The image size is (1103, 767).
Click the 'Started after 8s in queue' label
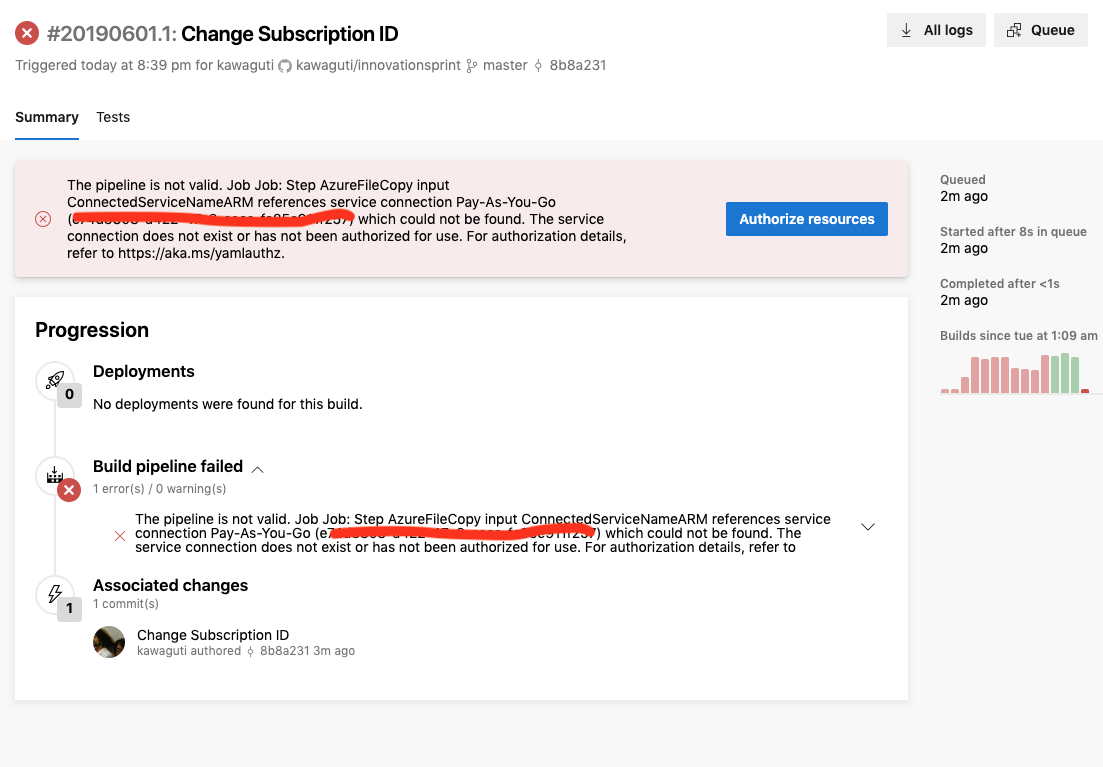1013,232
